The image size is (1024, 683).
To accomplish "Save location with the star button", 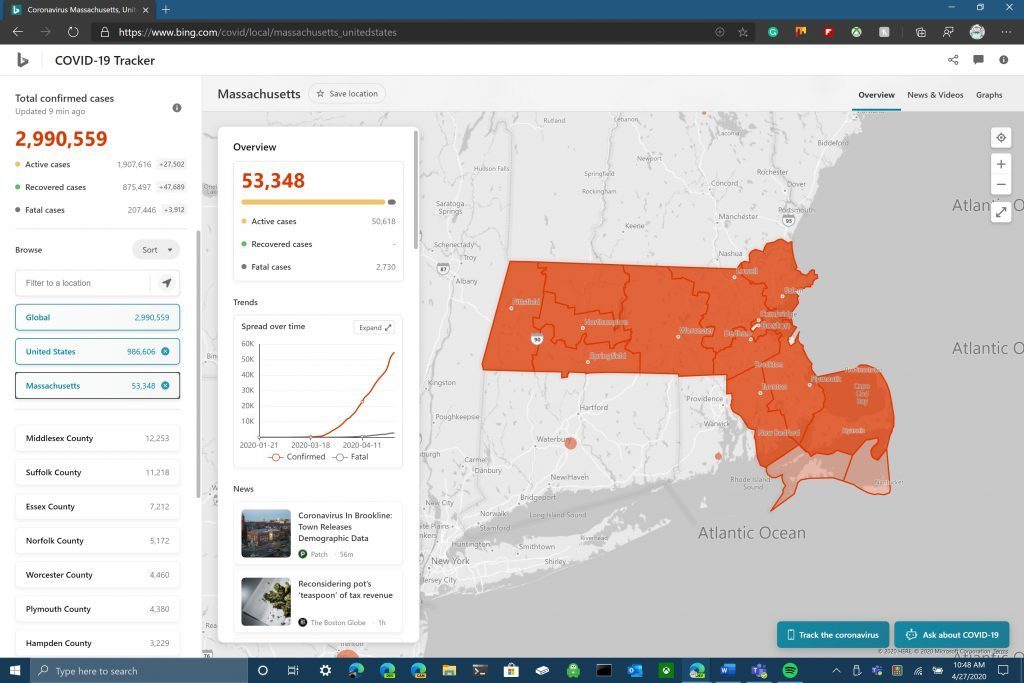I will click(347, 94).
